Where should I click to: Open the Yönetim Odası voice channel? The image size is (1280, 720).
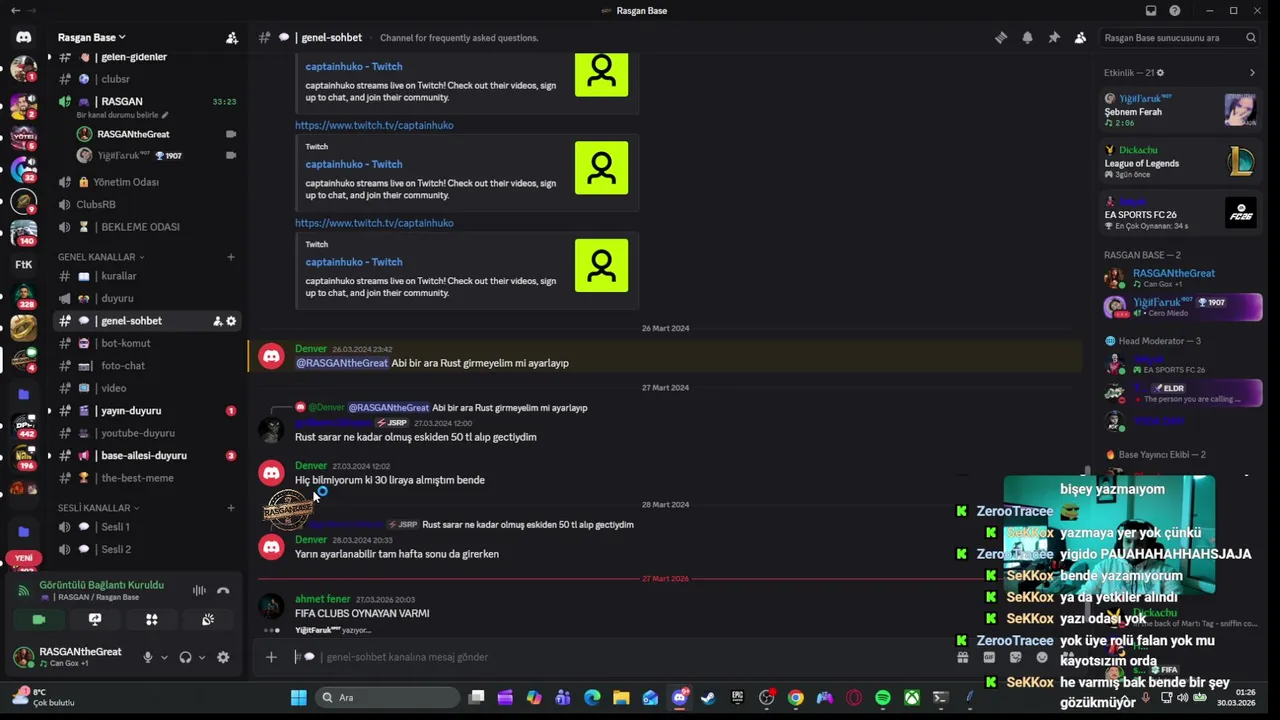147,182
